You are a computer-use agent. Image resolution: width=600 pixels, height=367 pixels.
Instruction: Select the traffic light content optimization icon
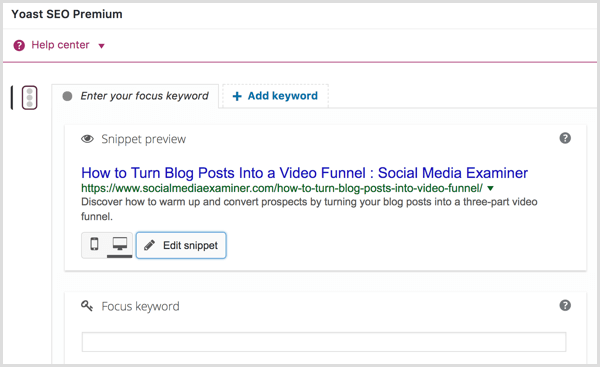(29, 98)
